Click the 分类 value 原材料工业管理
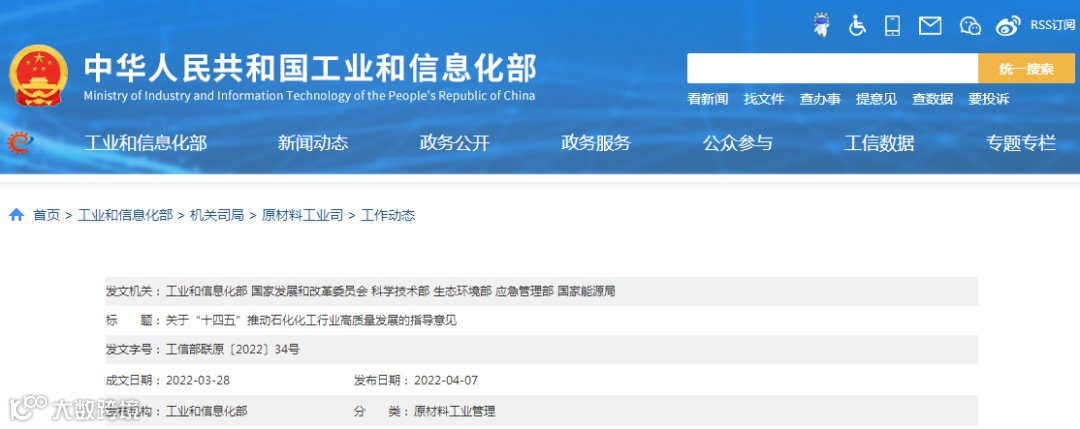The image size is (1080, 429). point(455,412)
